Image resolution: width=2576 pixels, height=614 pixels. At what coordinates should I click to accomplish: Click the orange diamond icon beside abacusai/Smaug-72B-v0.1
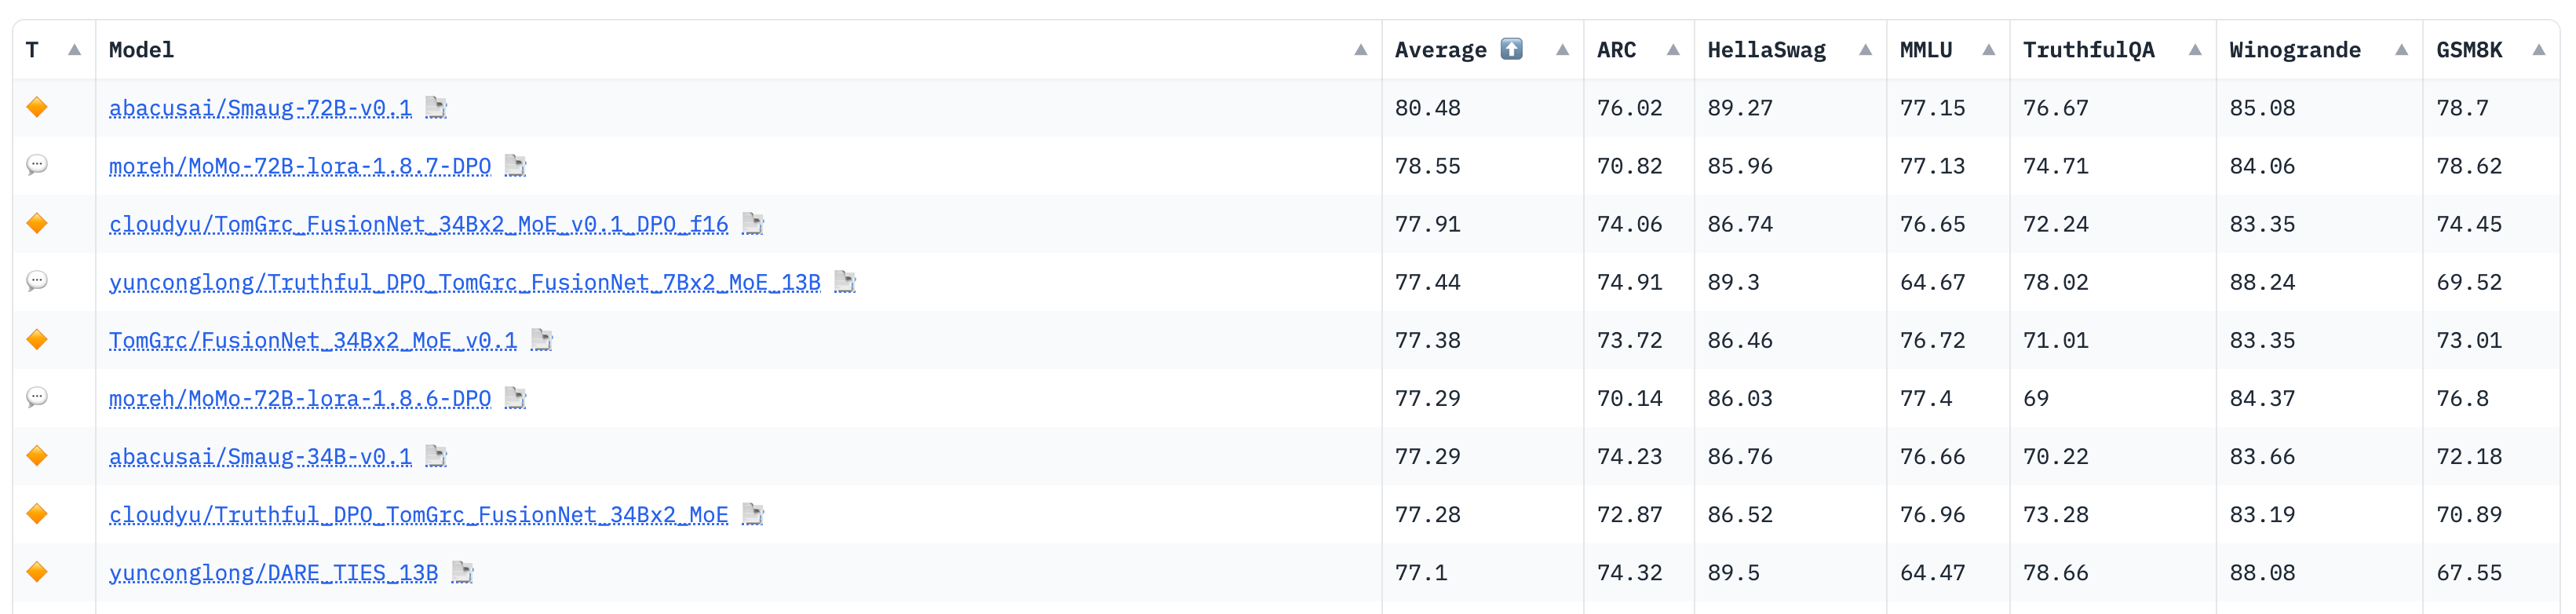[x=36, y=107]
